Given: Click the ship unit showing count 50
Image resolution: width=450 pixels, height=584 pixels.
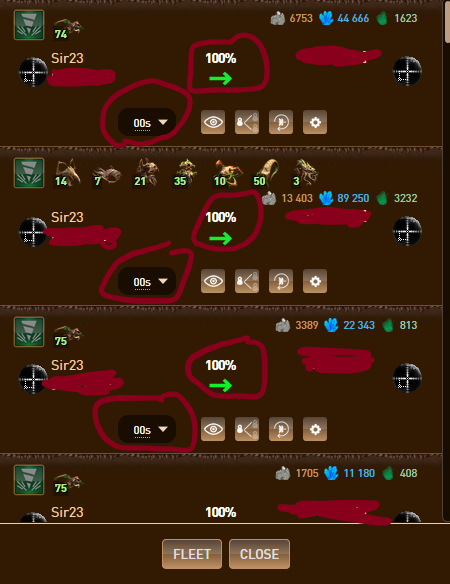Looking at the screenshot, I should tap(265, 173).
